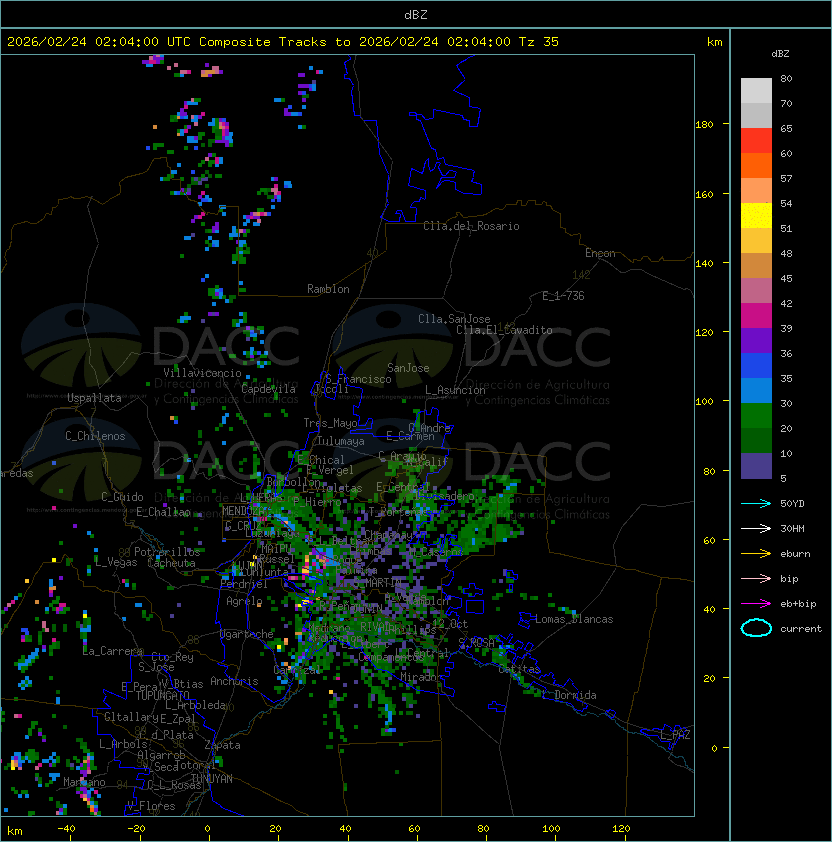The width and height of the screenshot is (832, 842).
Task: Click the '160' tick on vertical axis
Action: [704, 194]
